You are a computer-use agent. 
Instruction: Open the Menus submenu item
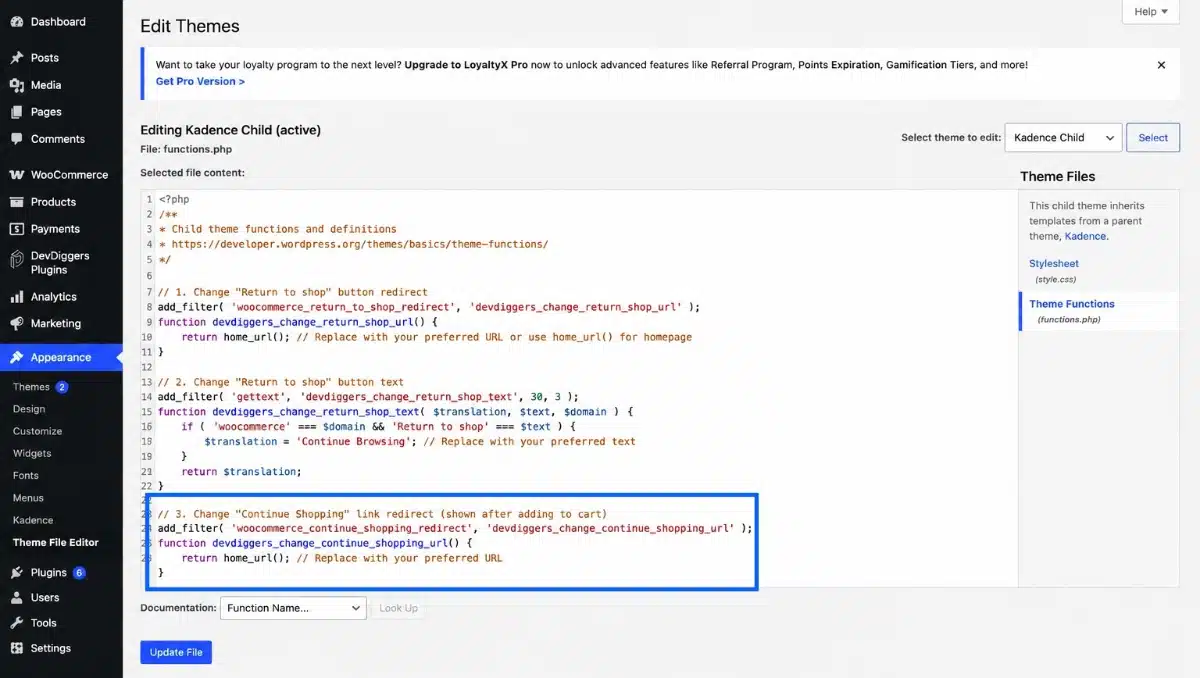point(28,497)
